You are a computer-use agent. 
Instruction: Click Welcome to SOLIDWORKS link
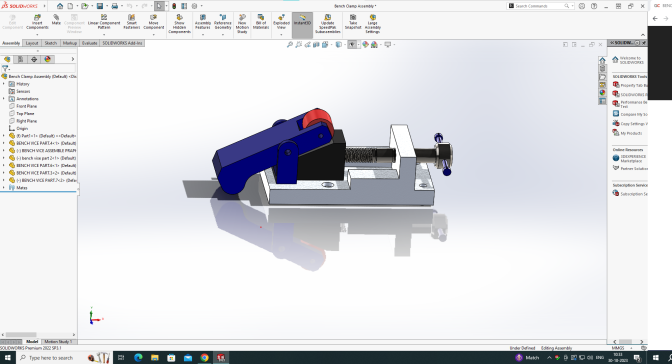point(631,60)
